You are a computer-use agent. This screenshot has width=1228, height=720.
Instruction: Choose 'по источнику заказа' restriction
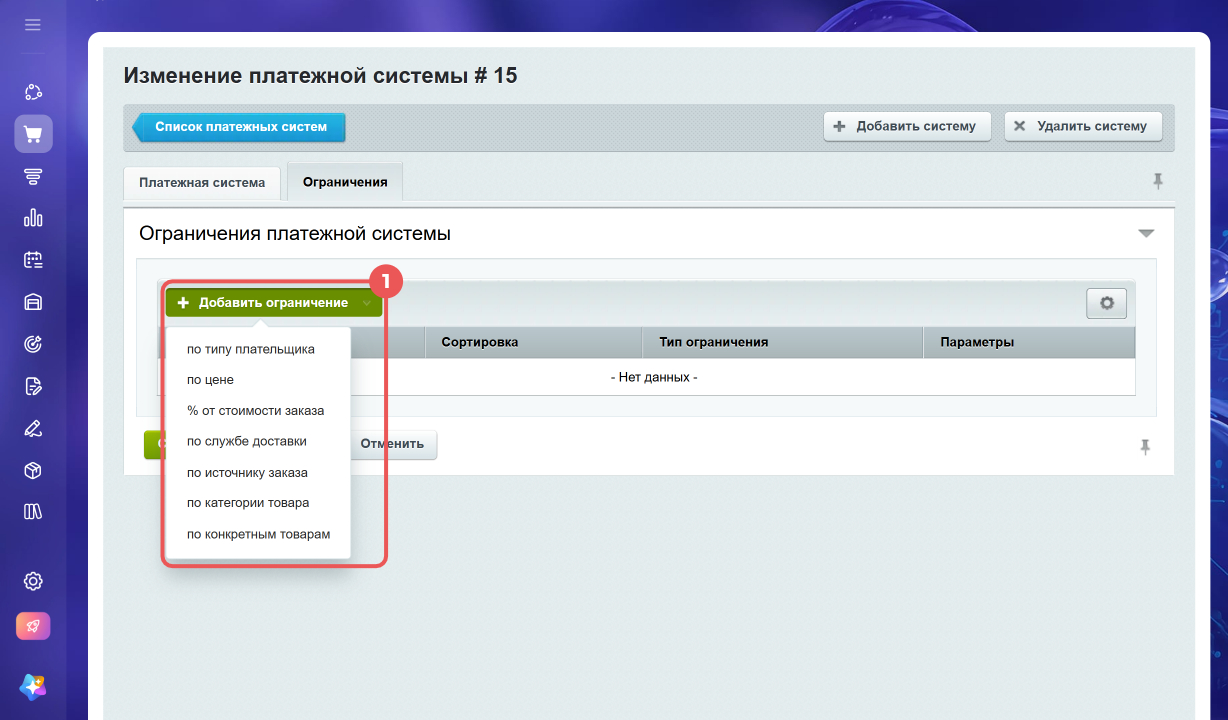tap(247, 472)
